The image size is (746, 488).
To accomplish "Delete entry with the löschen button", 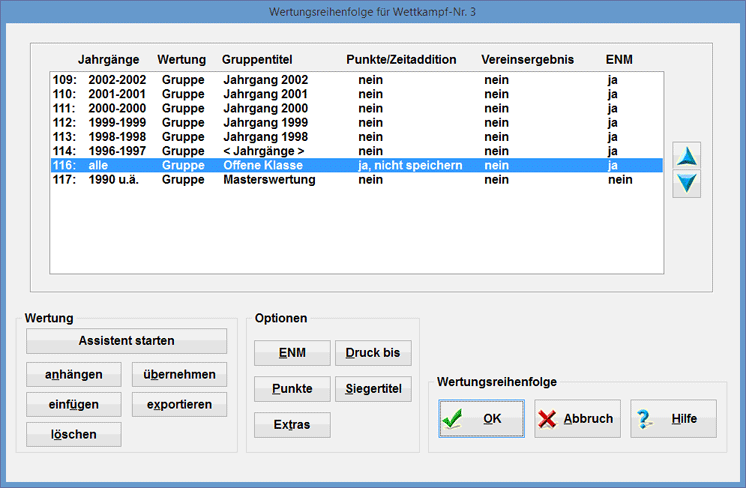I will point(74,434).
